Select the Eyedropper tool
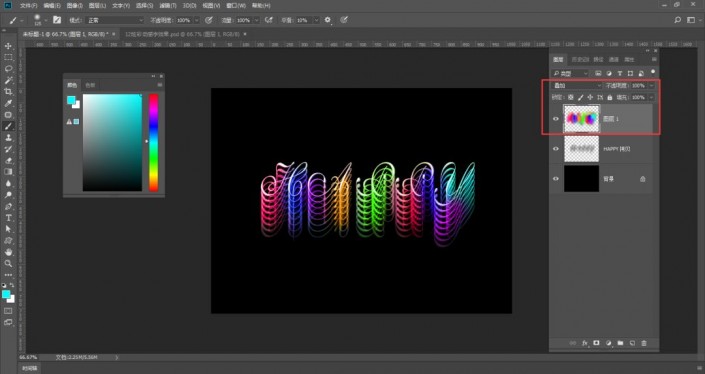 [x=8, y=103]
